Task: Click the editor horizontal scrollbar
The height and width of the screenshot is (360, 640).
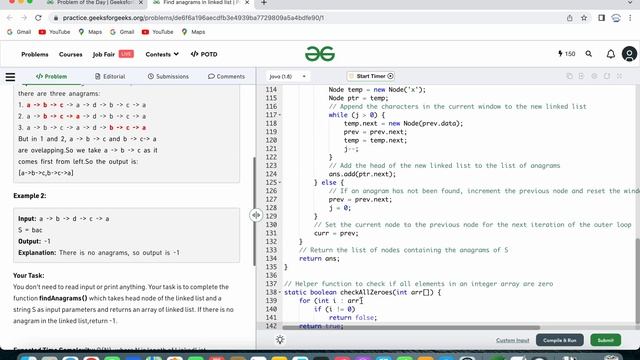Action: pos(411,327)
